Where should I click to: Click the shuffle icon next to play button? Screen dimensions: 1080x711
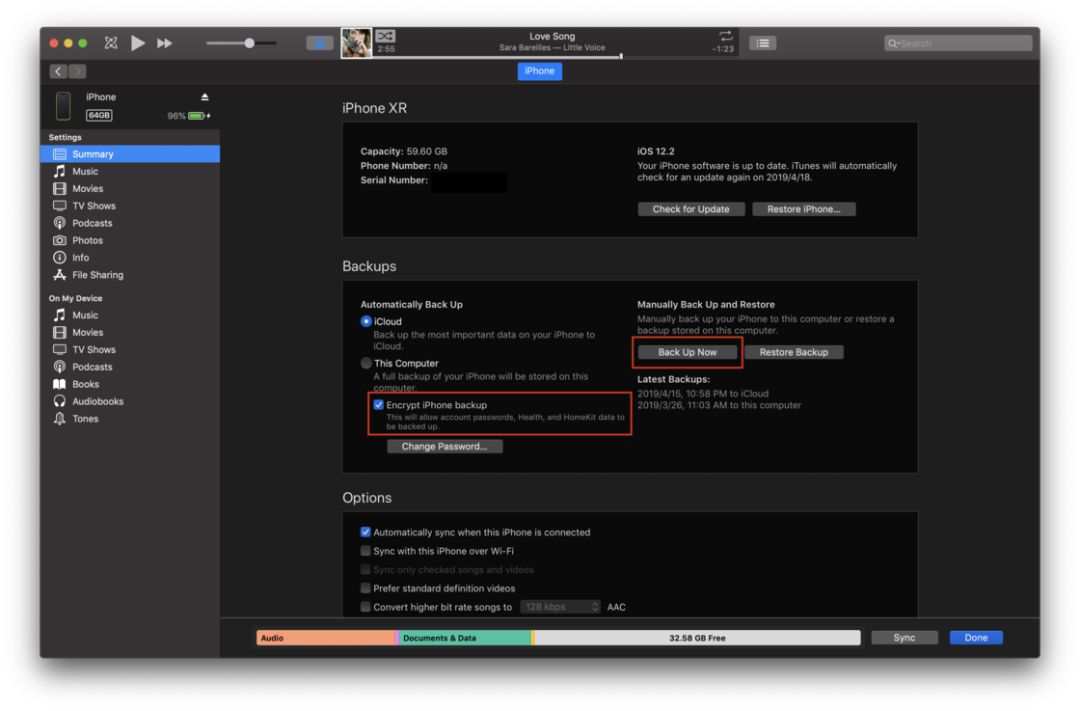click(111, 43)
